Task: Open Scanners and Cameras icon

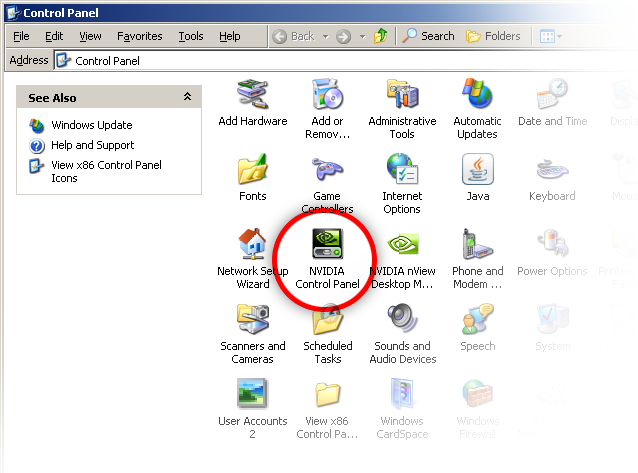Action: (x=253, y=319)
